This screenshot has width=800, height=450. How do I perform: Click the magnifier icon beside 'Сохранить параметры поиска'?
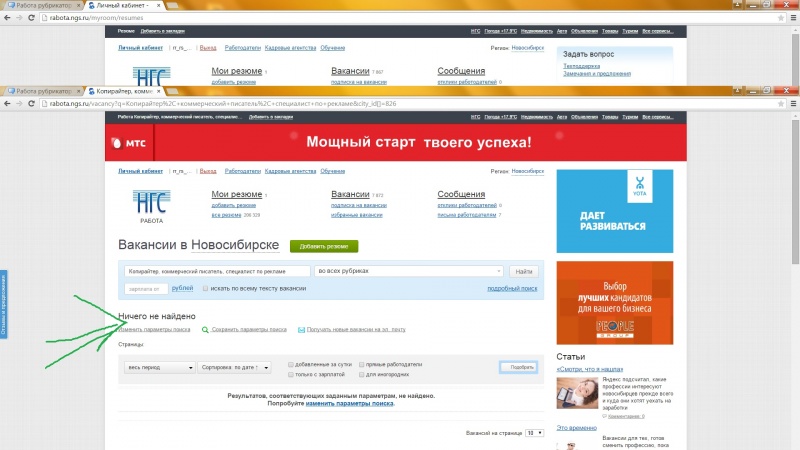click(x=205, y=329)
